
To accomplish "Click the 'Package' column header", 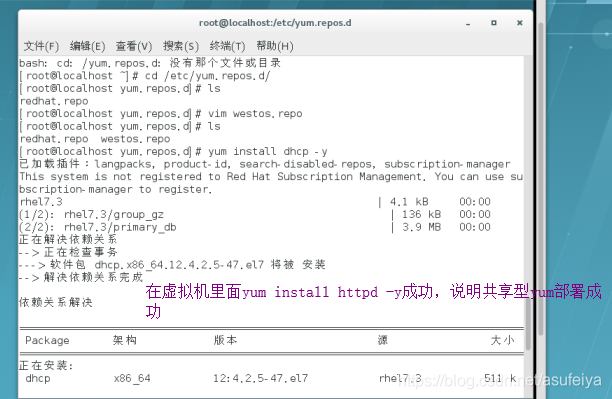I will coord(47,340).
